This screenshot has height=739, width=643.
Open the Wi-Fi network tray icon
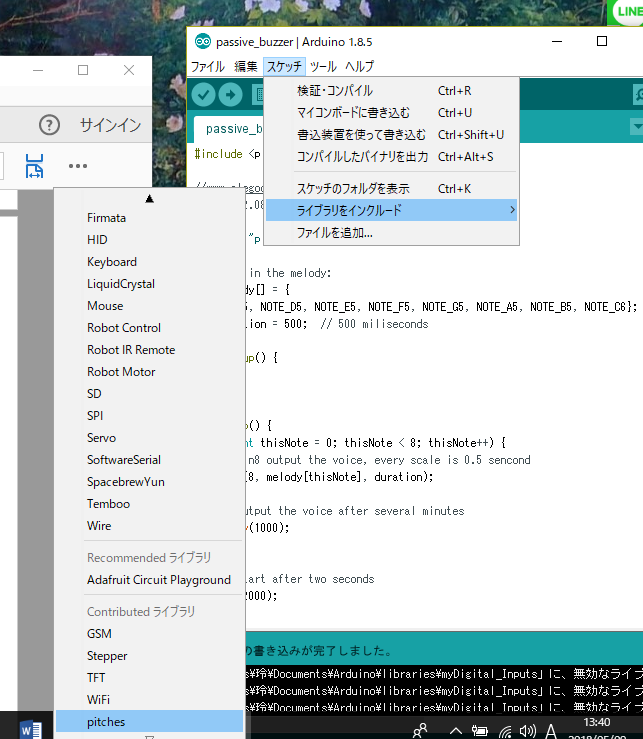pyautogui.click(x=505, y=731)
